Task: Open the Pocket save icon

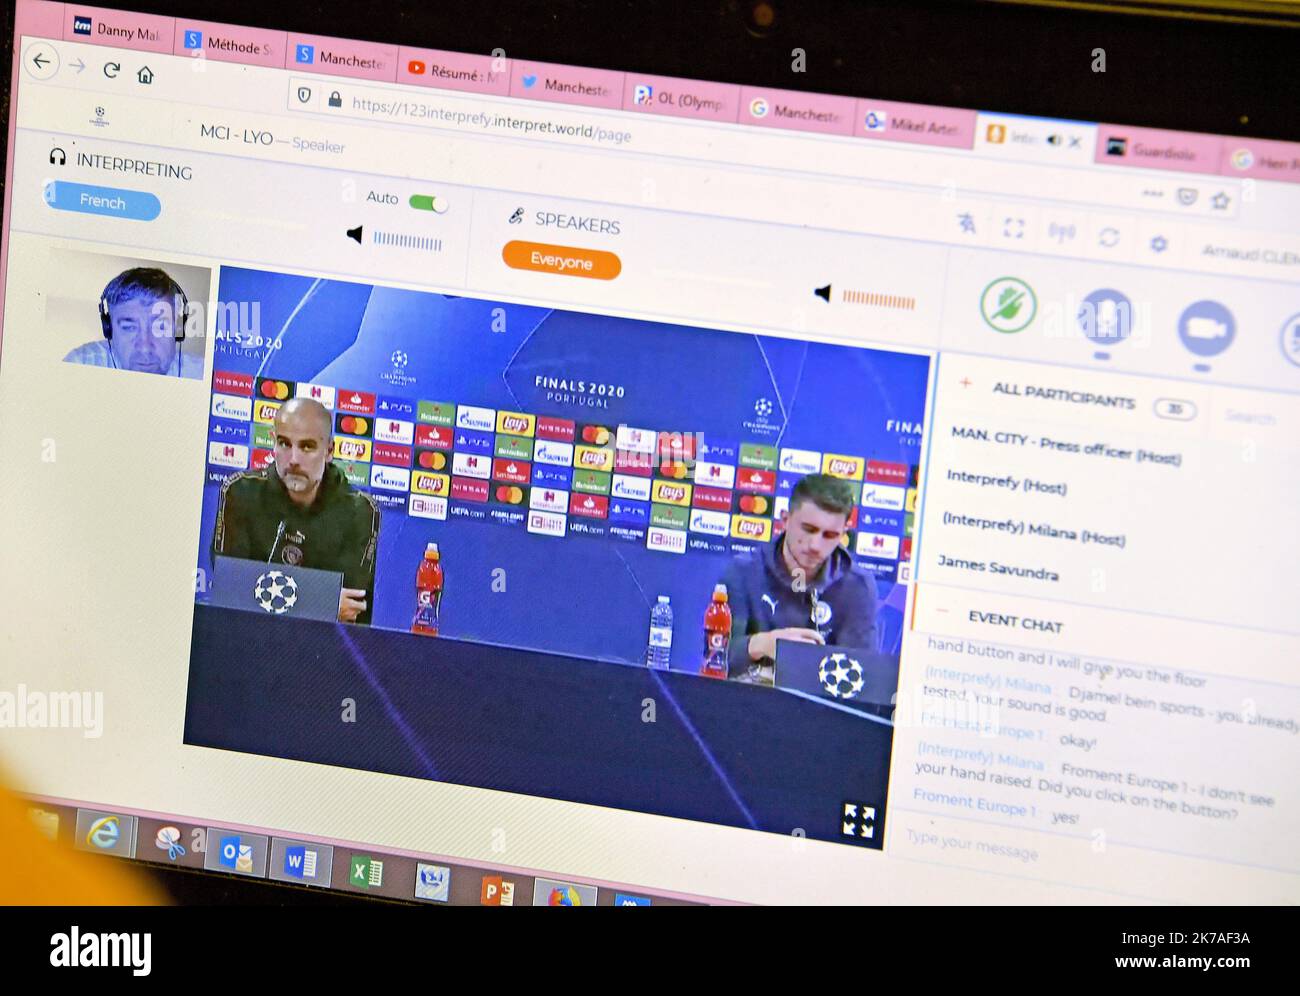Action: point(1186,196)
